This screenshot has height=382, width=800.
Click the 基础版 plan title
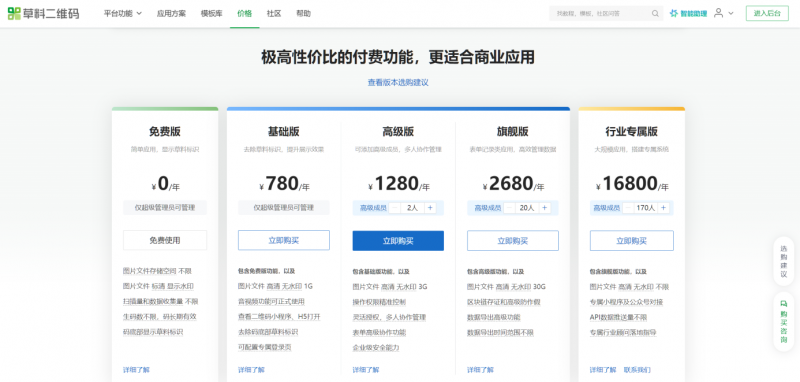284,132
